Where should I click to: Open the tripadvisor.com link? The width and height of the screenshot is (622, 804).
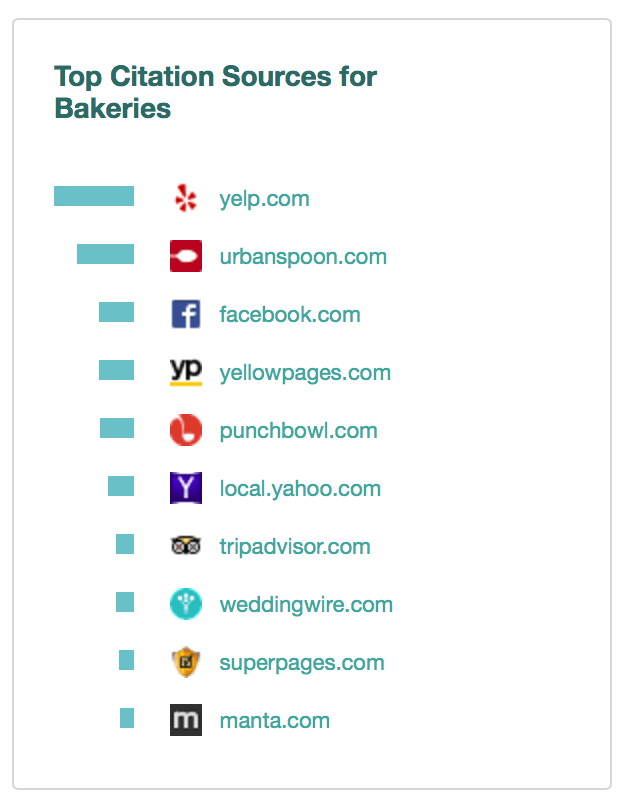[x=295, y=546]
